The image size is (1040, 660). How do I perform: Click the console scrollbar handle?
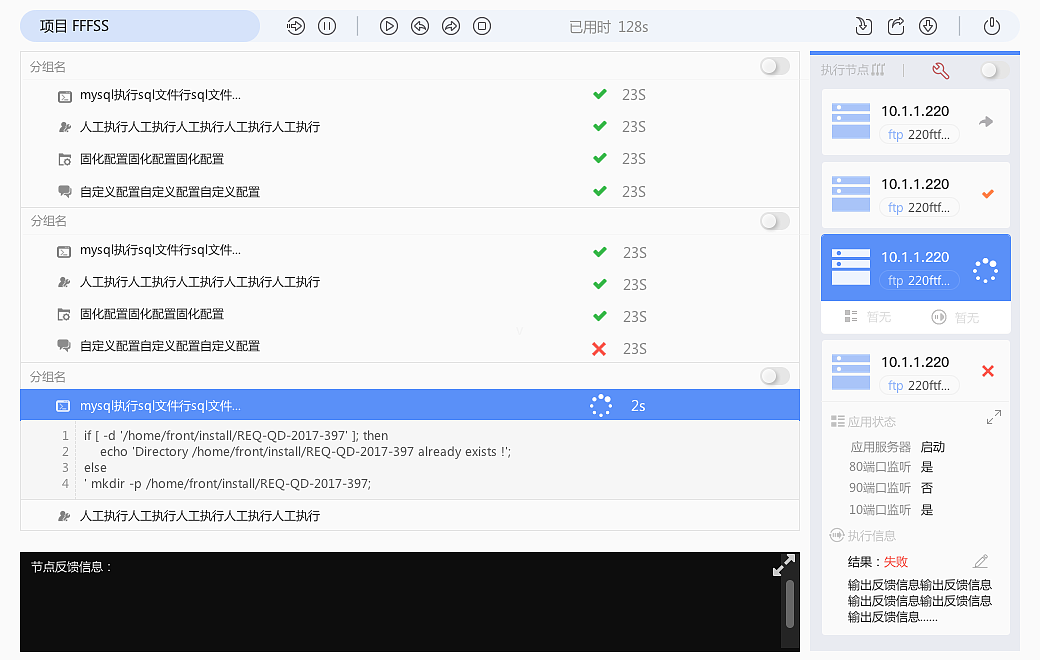point(789,604)
